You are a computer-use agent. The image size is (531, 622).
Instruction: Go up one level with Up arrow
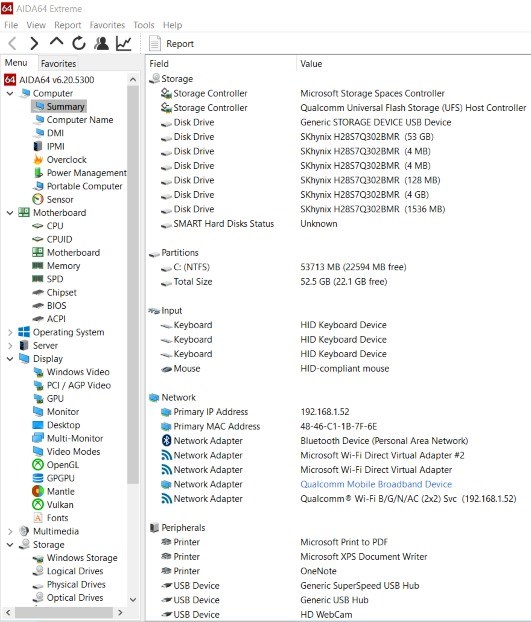click(x=57, y=42)
